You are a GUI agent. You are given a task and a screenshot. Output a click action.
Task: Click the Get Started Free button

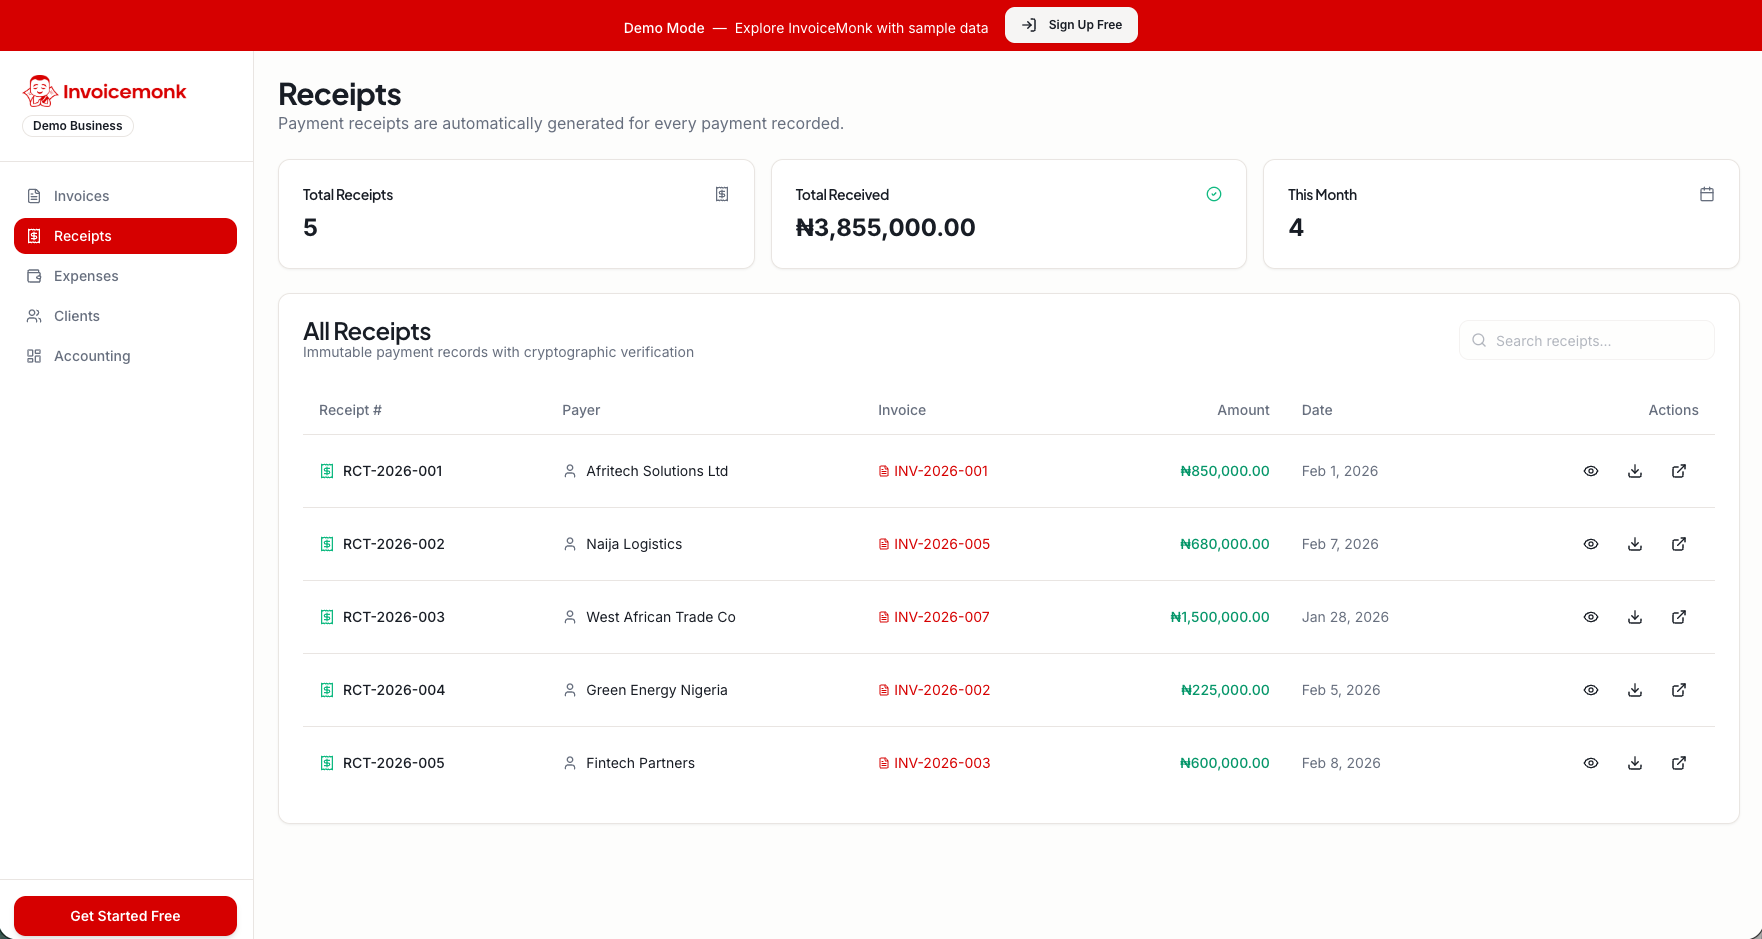[x=125, y=916]
